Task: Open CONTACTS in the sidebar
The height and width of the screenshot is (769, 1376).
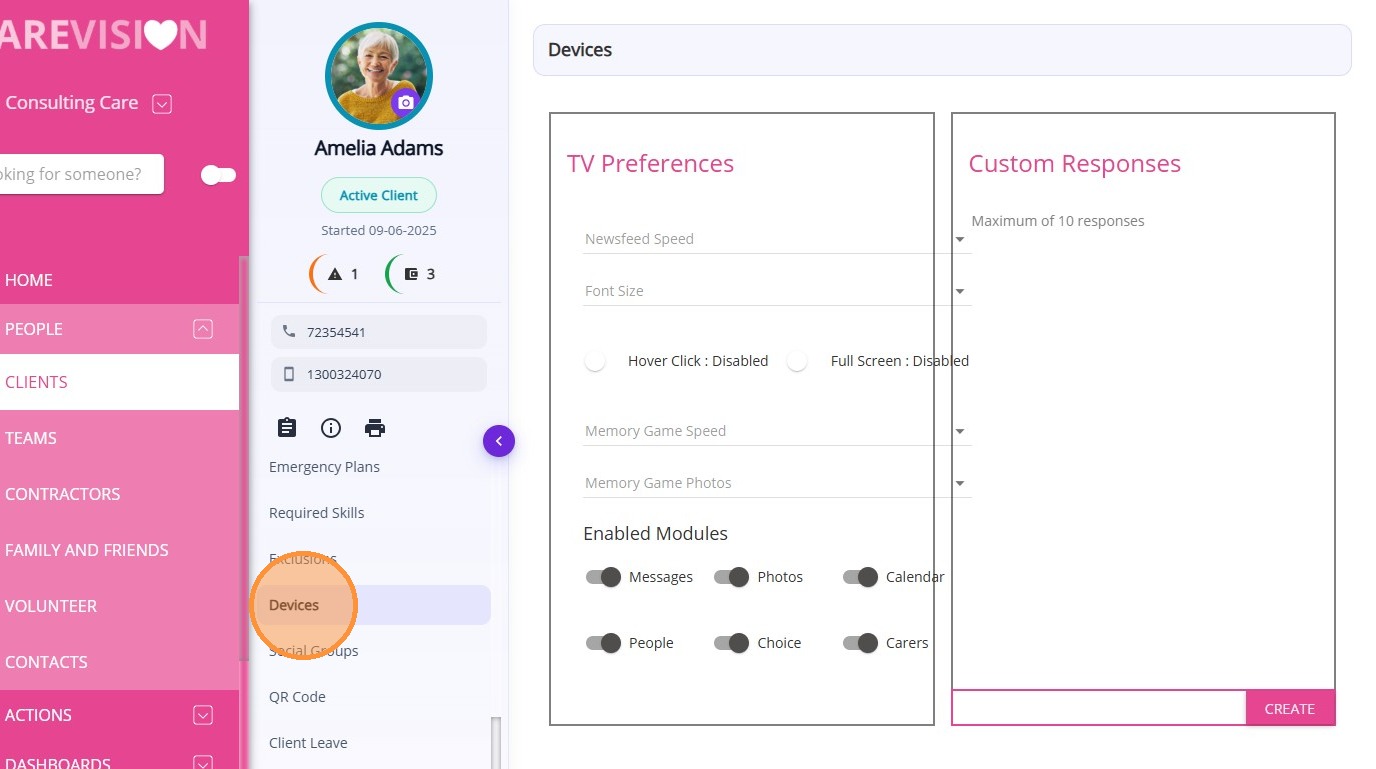Action: coord(119,662)
